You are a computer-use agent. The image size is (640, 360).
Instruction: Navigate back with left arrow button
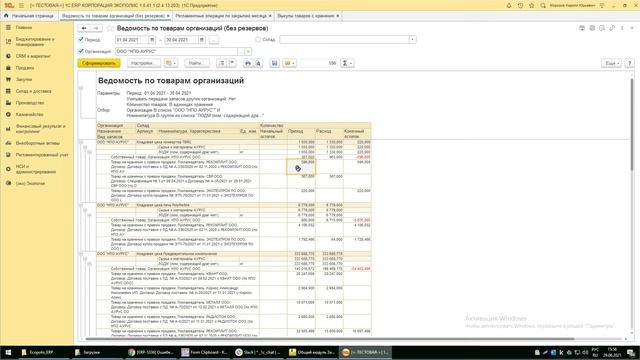coord(84,28)
